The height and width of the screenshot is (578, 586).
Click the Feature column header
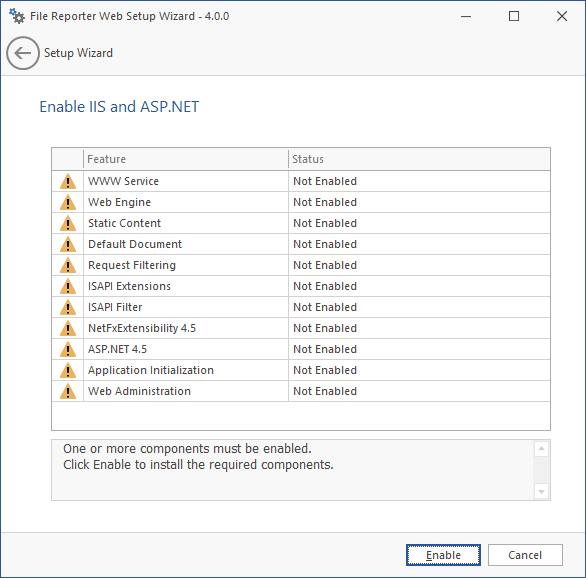coord(186,159)
